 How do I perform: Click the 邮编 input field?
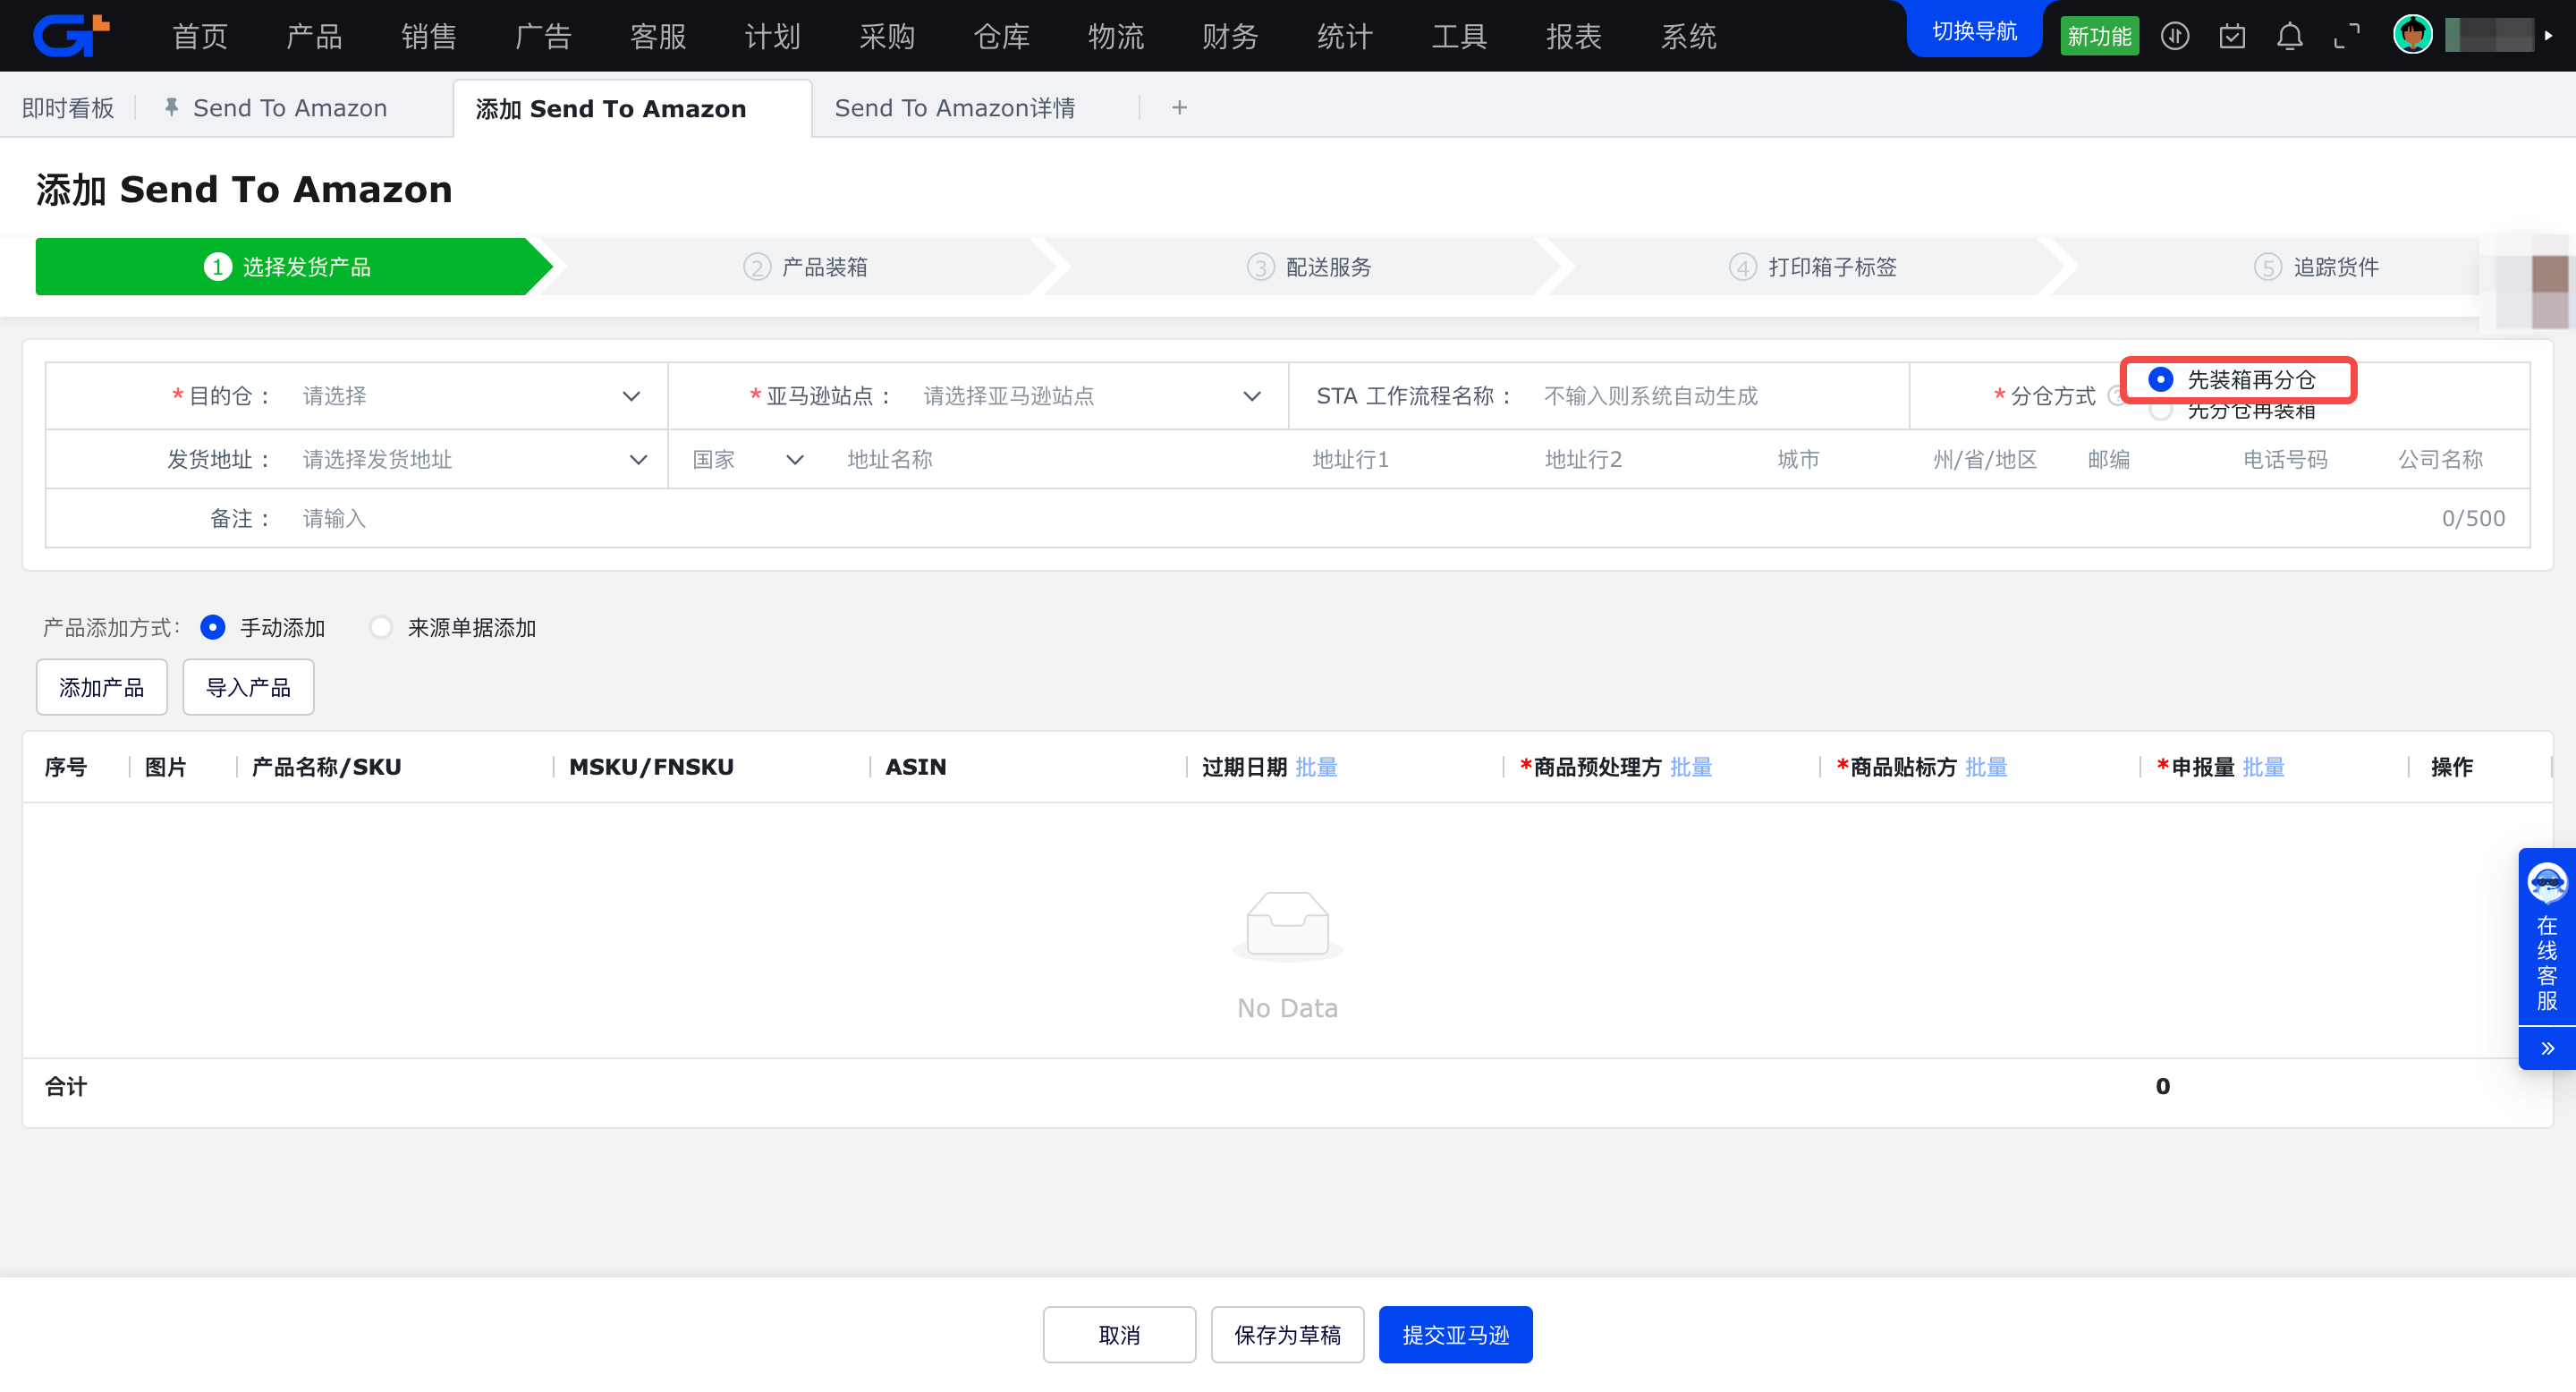2150,459
